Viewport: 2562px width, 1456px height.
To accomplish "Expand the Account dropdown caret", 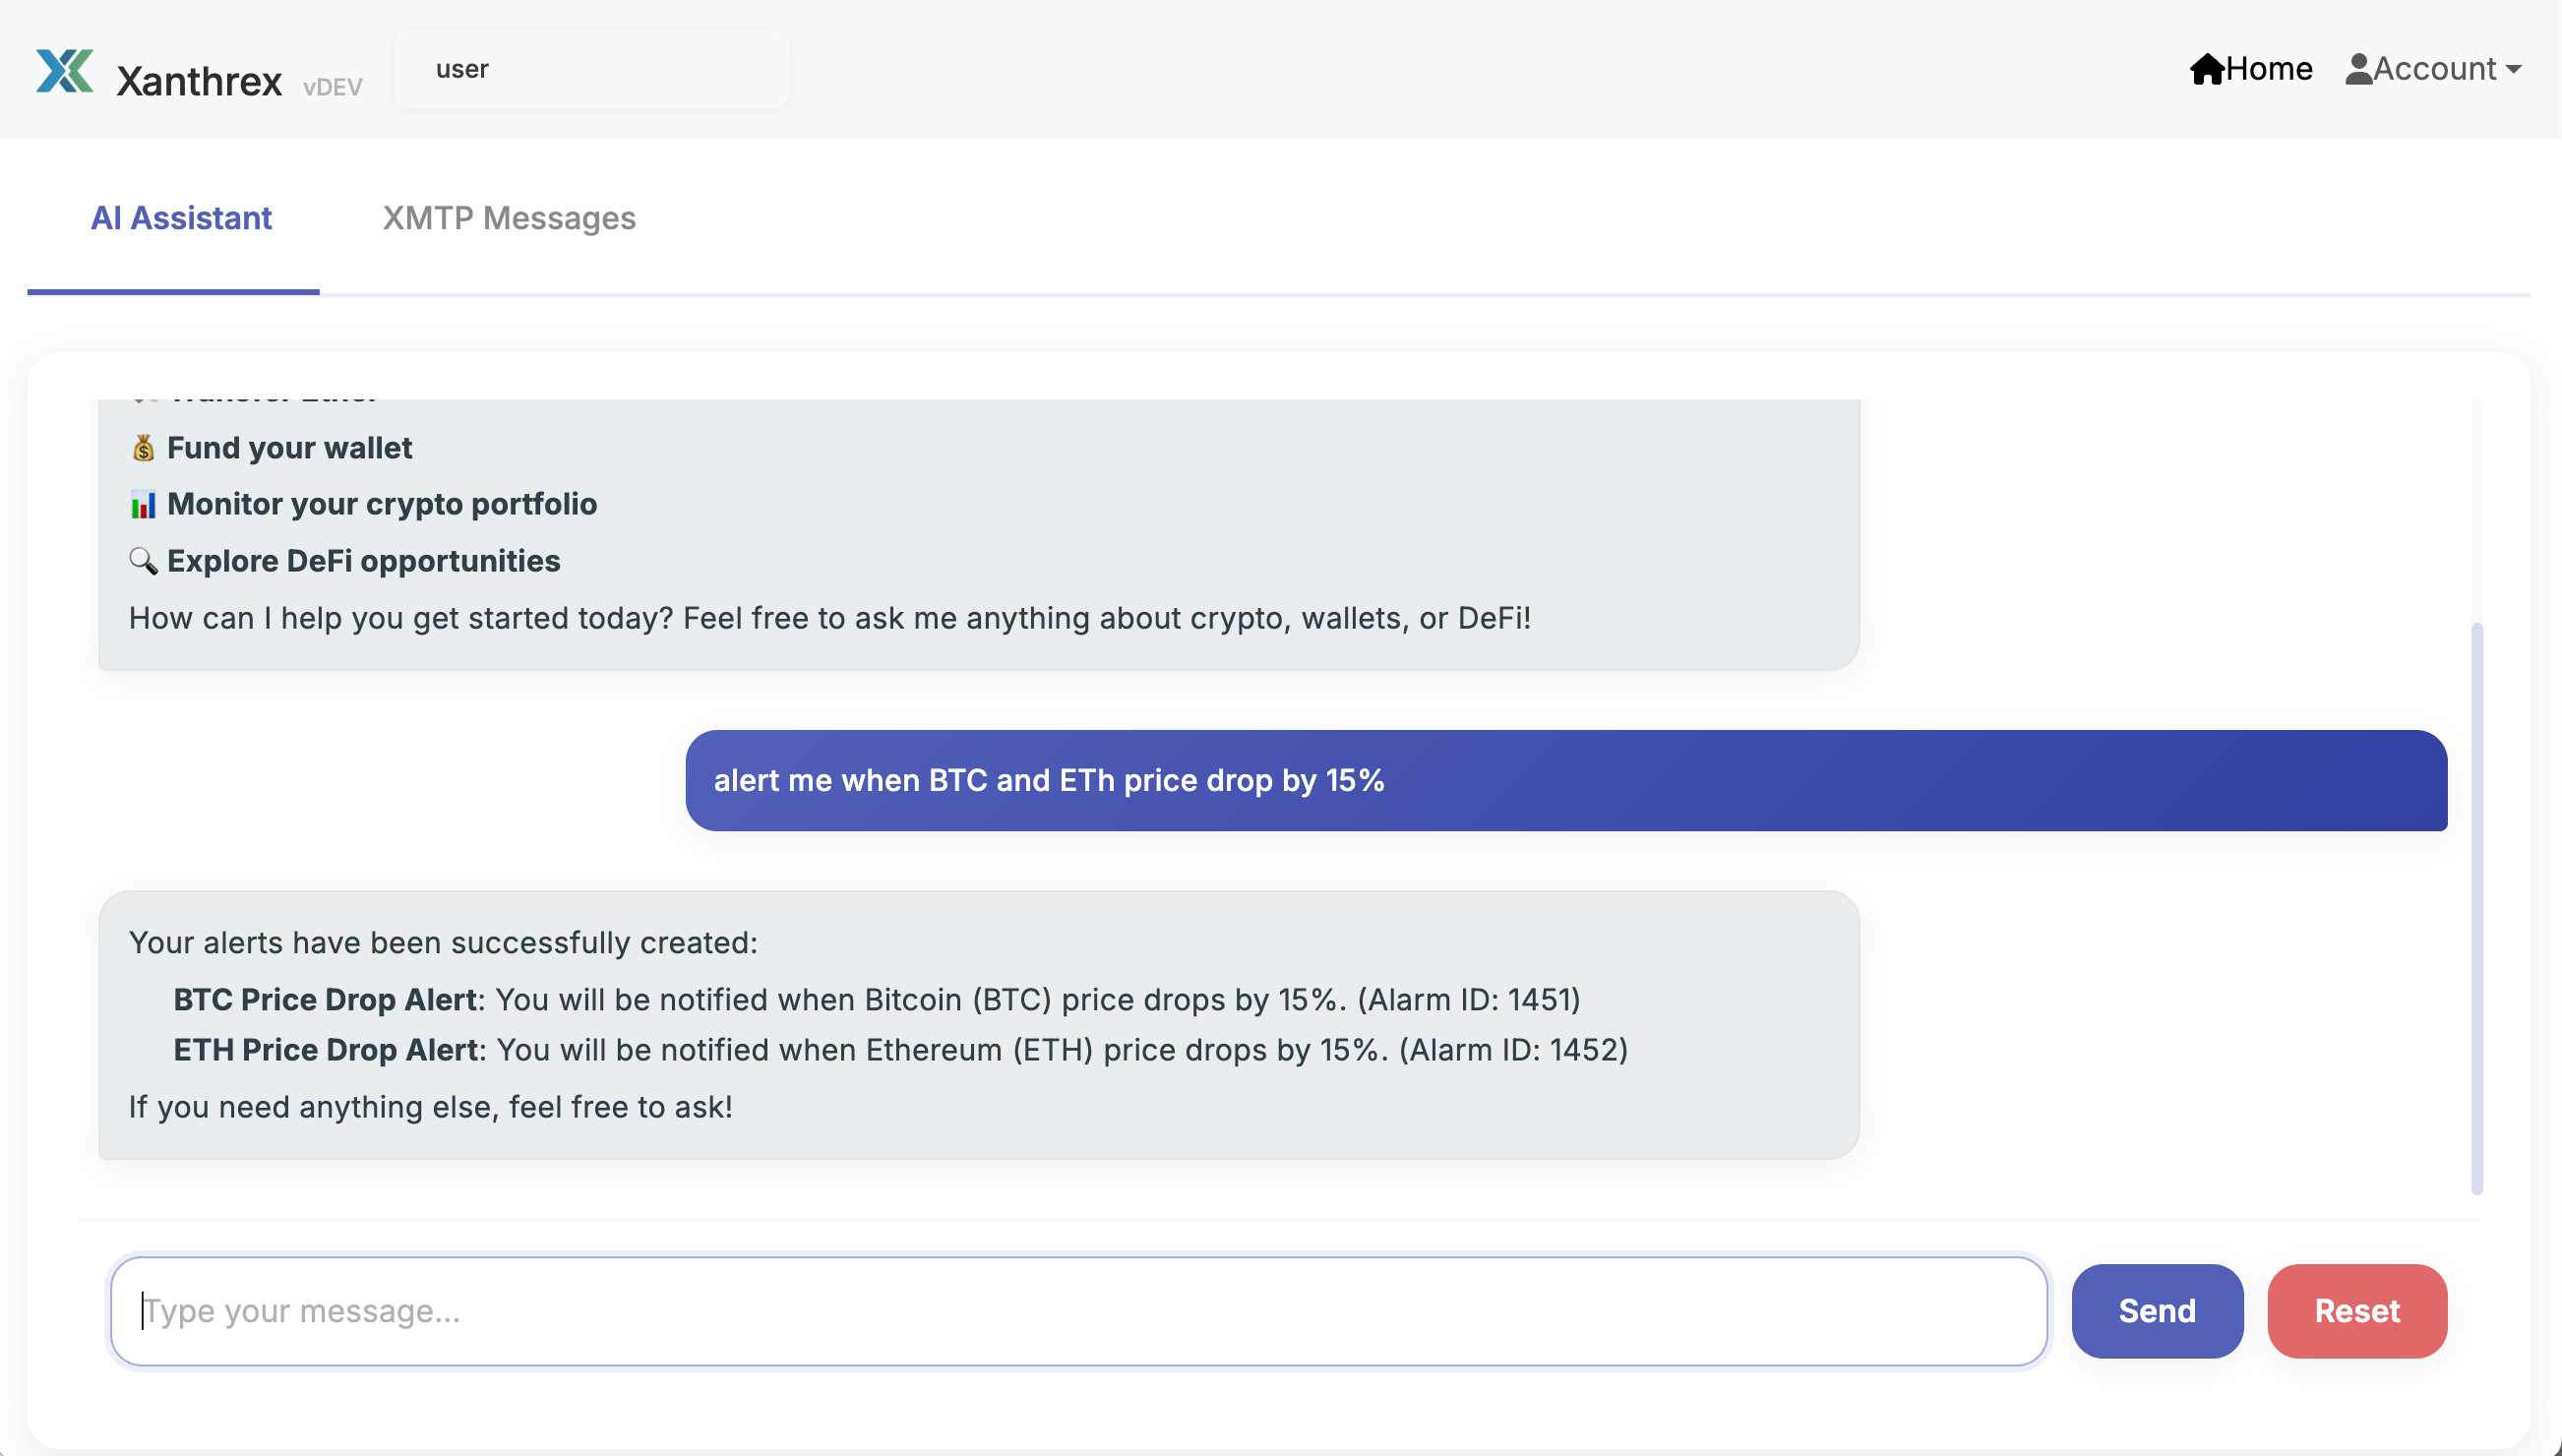I will point(2513,70).
